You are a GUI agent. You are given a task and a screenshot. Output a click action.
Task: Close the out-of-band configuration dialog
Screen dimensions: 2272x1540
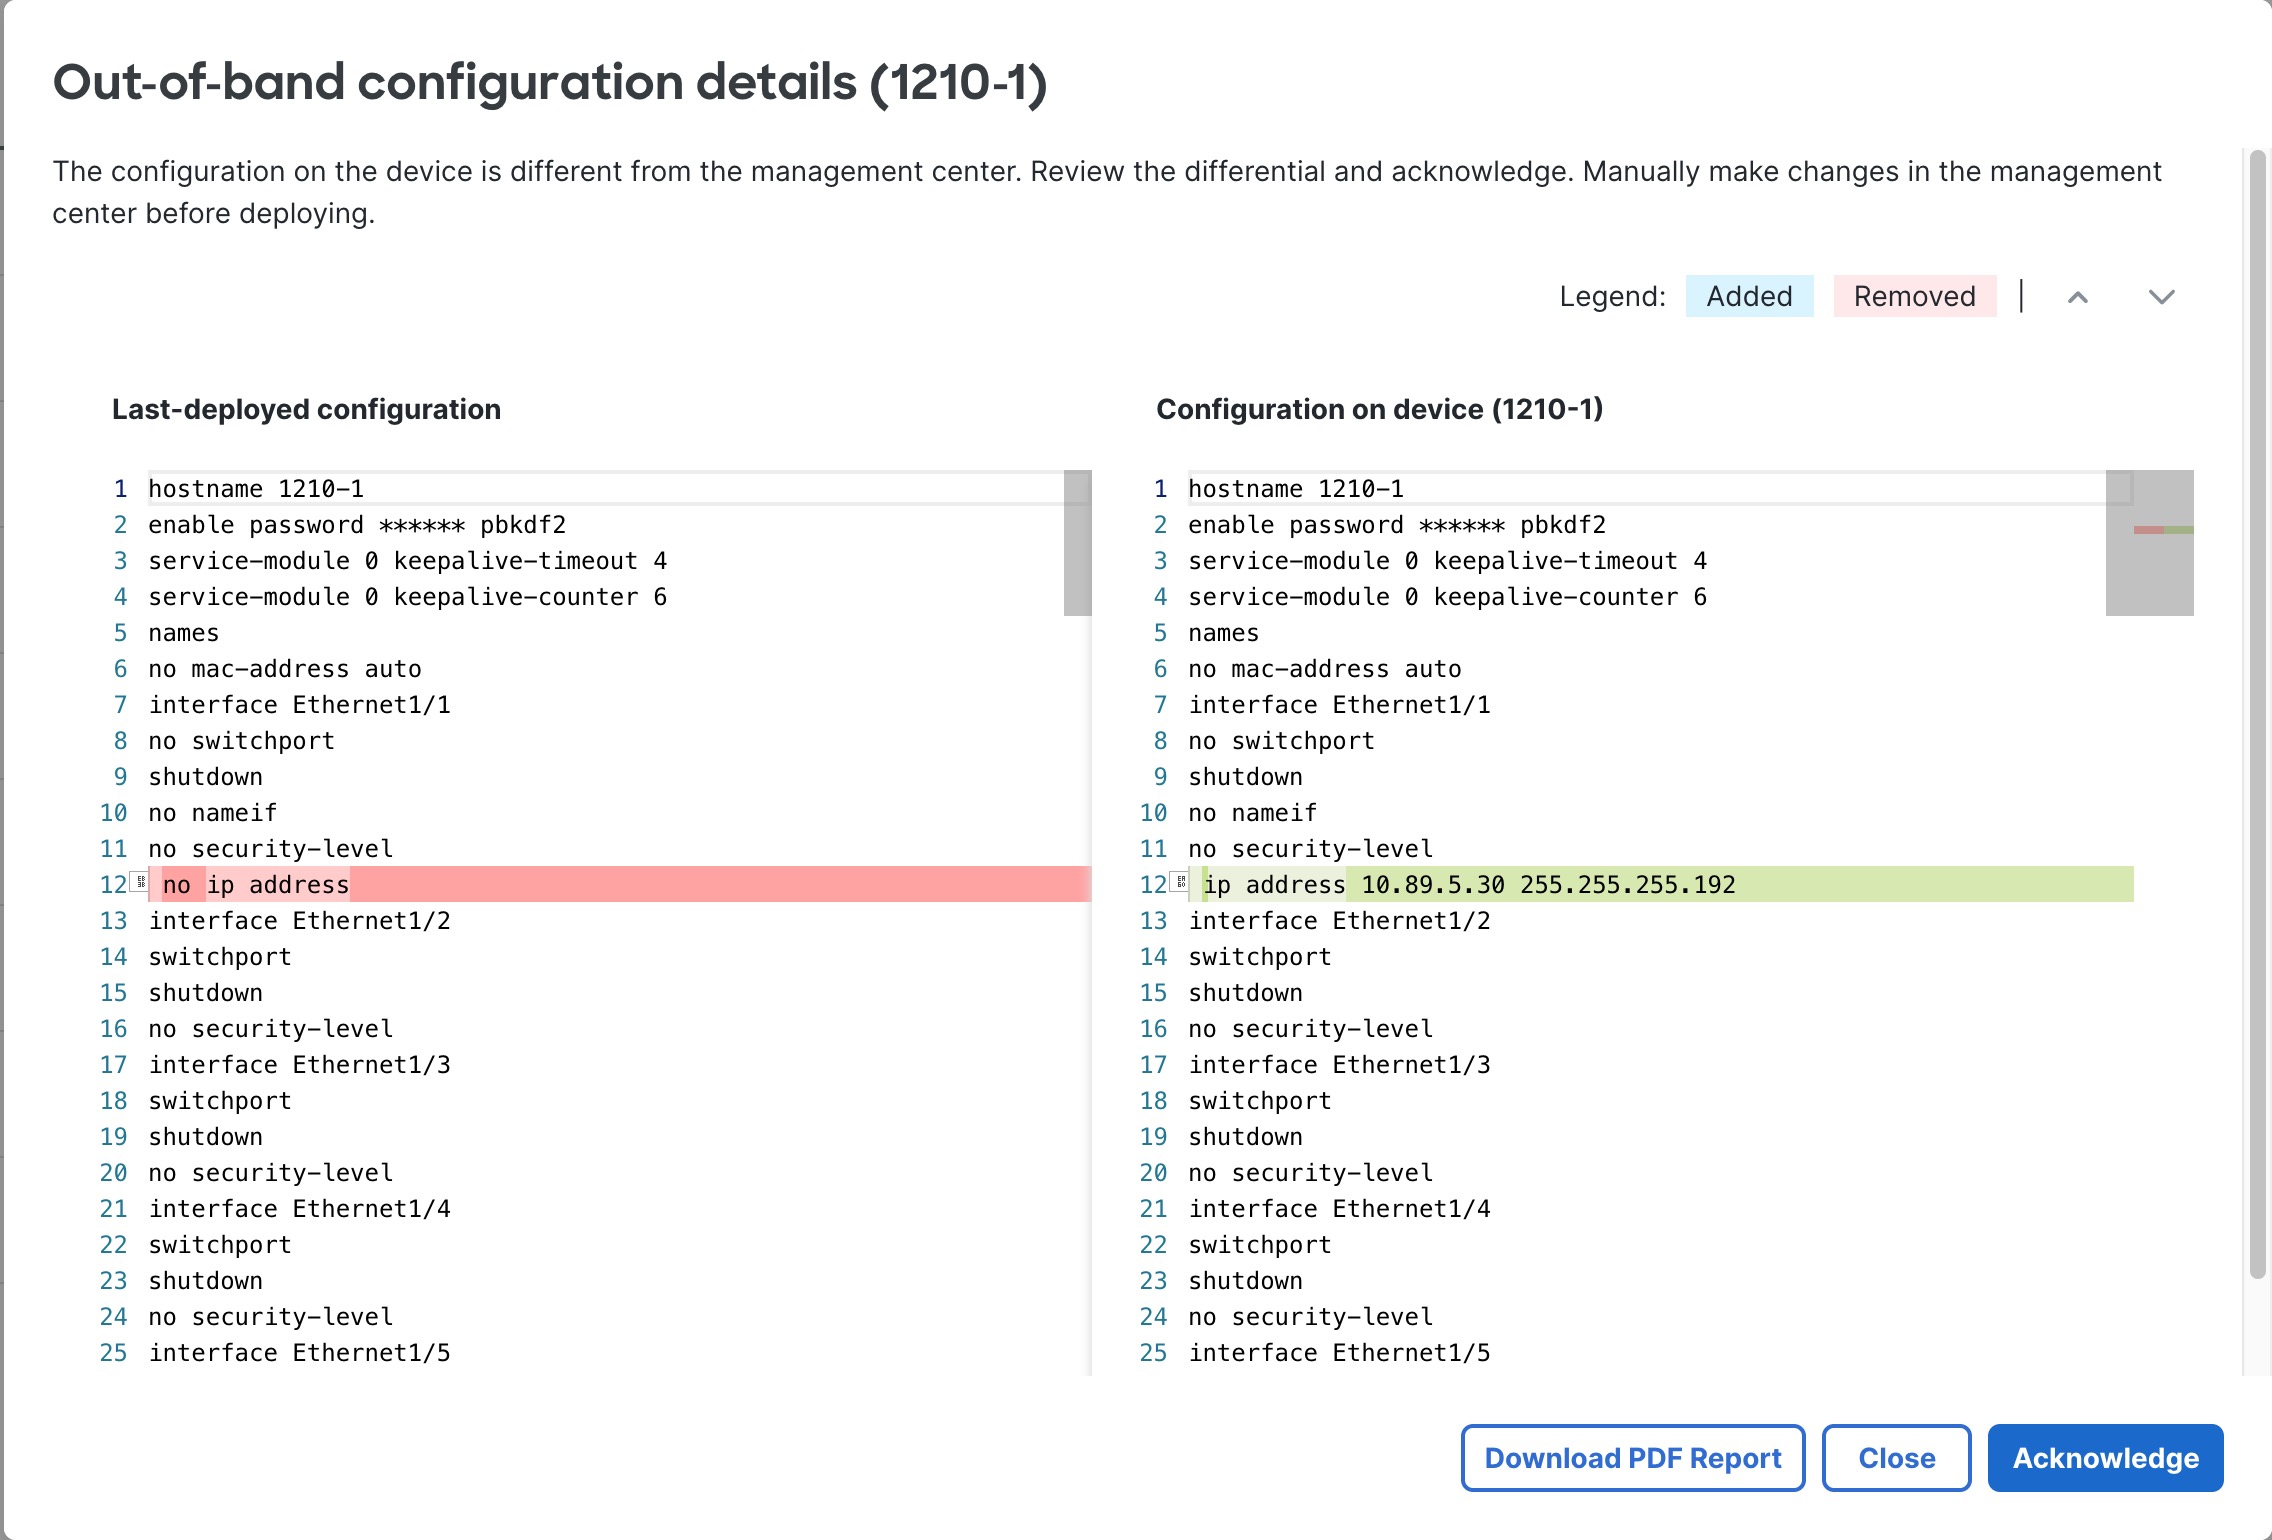[x=1895, y=1458]
